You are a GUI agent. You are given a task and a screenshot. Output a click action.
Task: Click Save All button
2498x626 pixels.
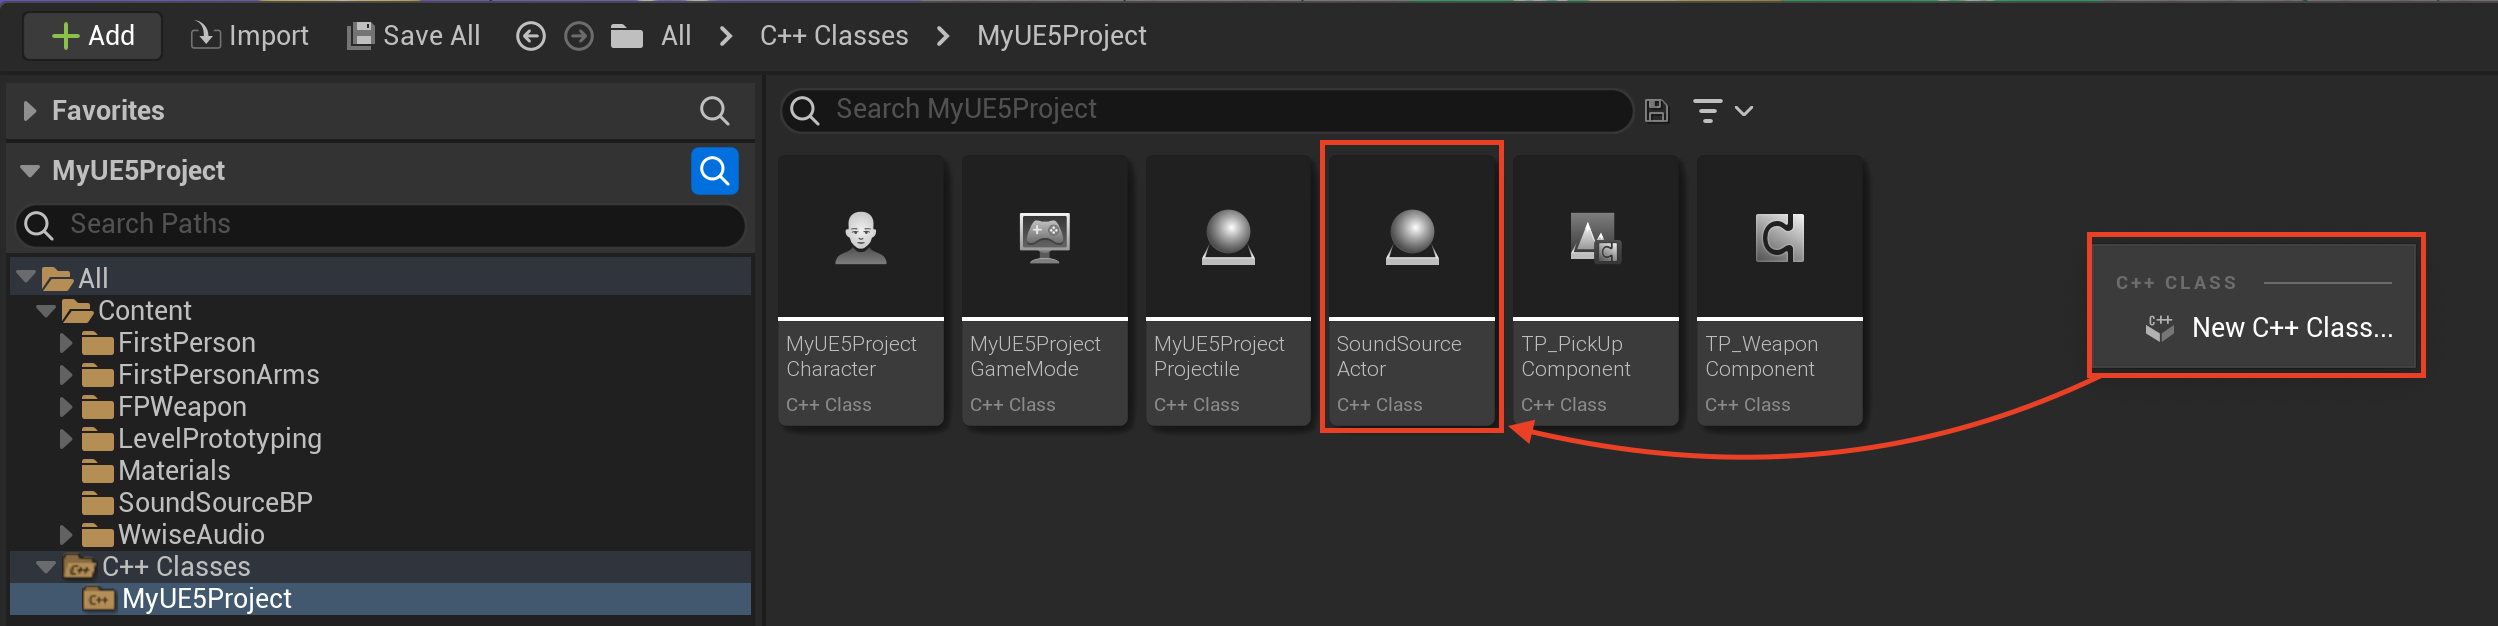[x=414, y=36]
